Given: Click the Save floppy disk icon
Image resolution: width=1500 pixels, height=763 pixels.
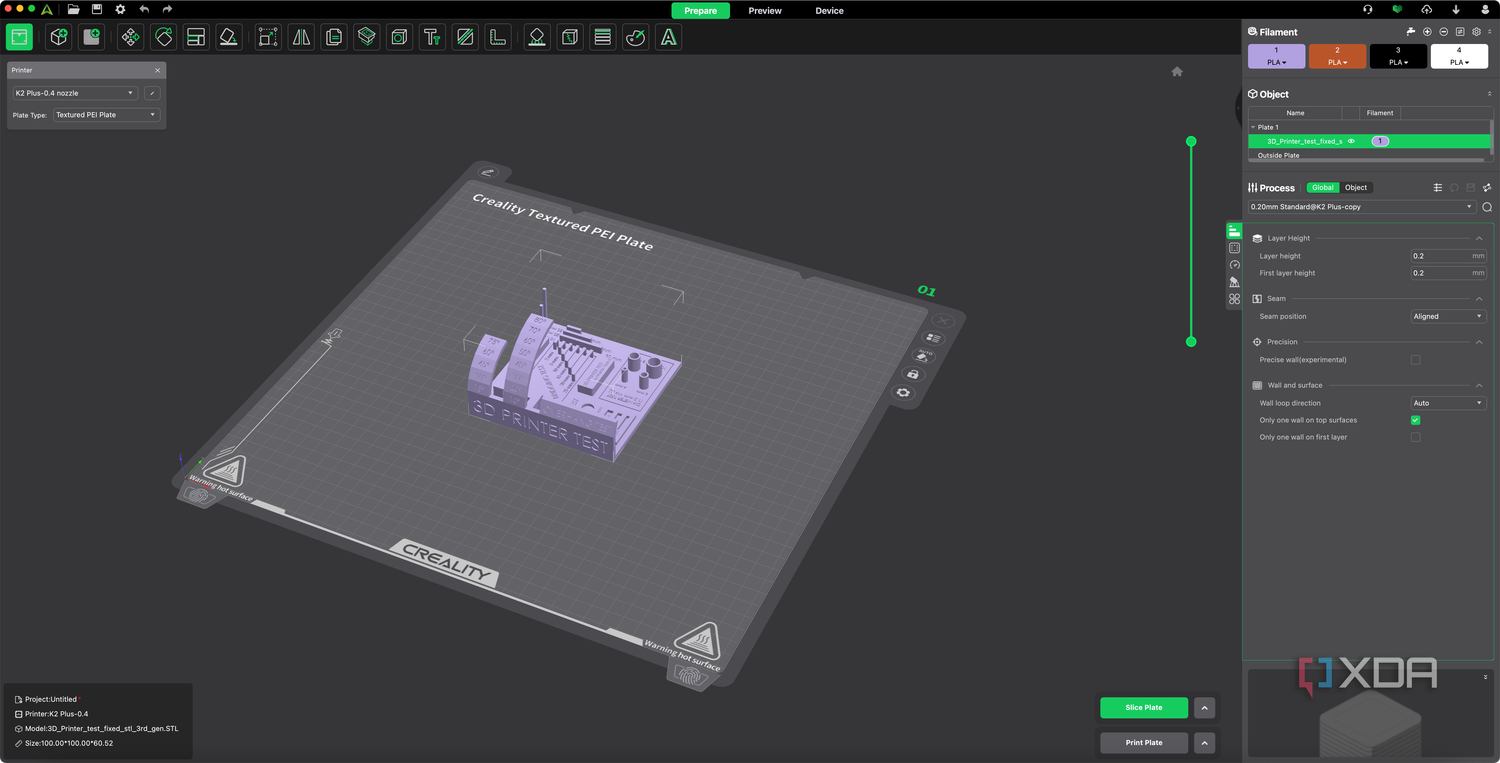Looking at the screenshot, I should point(97,10).
